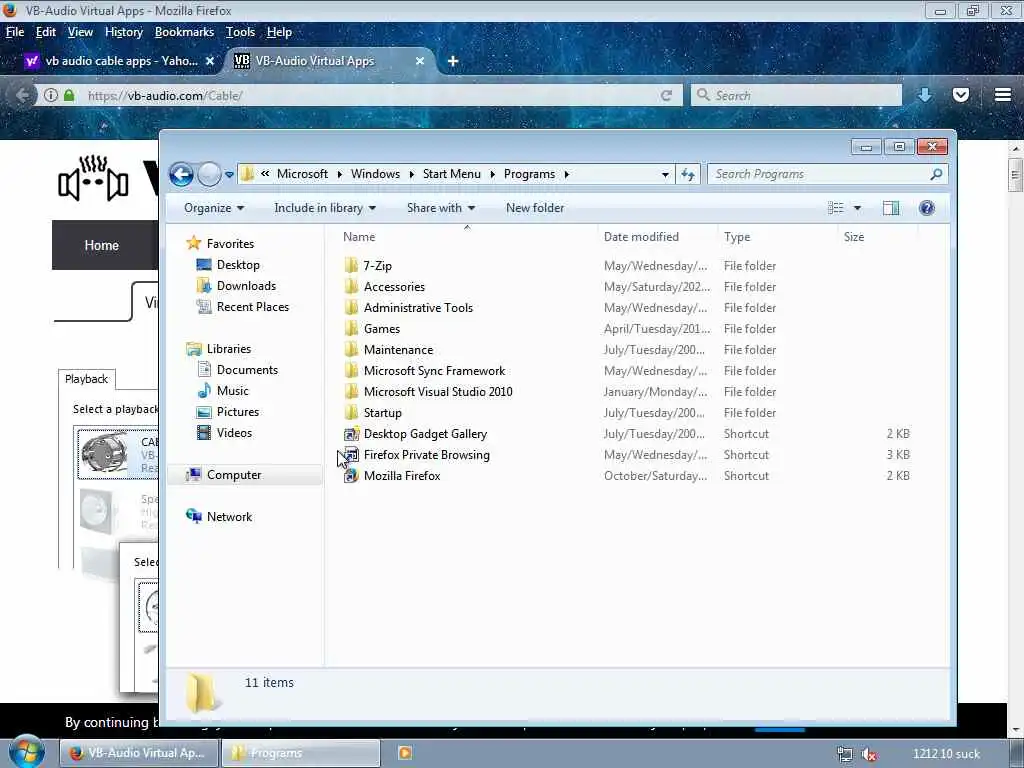Open Firefox Tools menu
Image resolution: width=1024 pixels, height=768 pixels.
pyautogui.click(x=240, y=32)
